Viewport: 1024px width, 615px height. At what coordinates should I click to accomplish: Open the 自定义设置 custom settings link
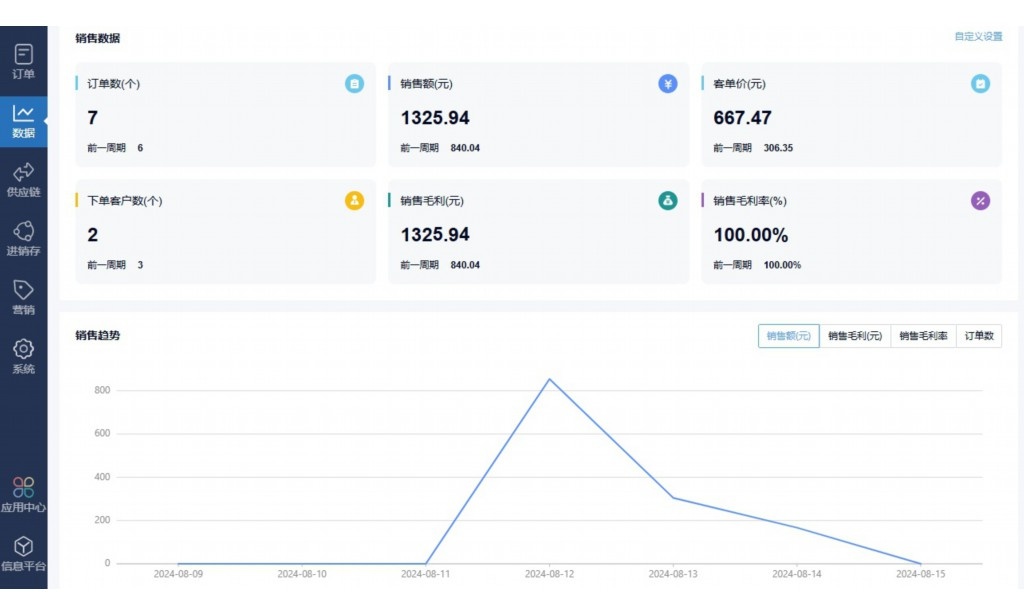coord(978,37)
